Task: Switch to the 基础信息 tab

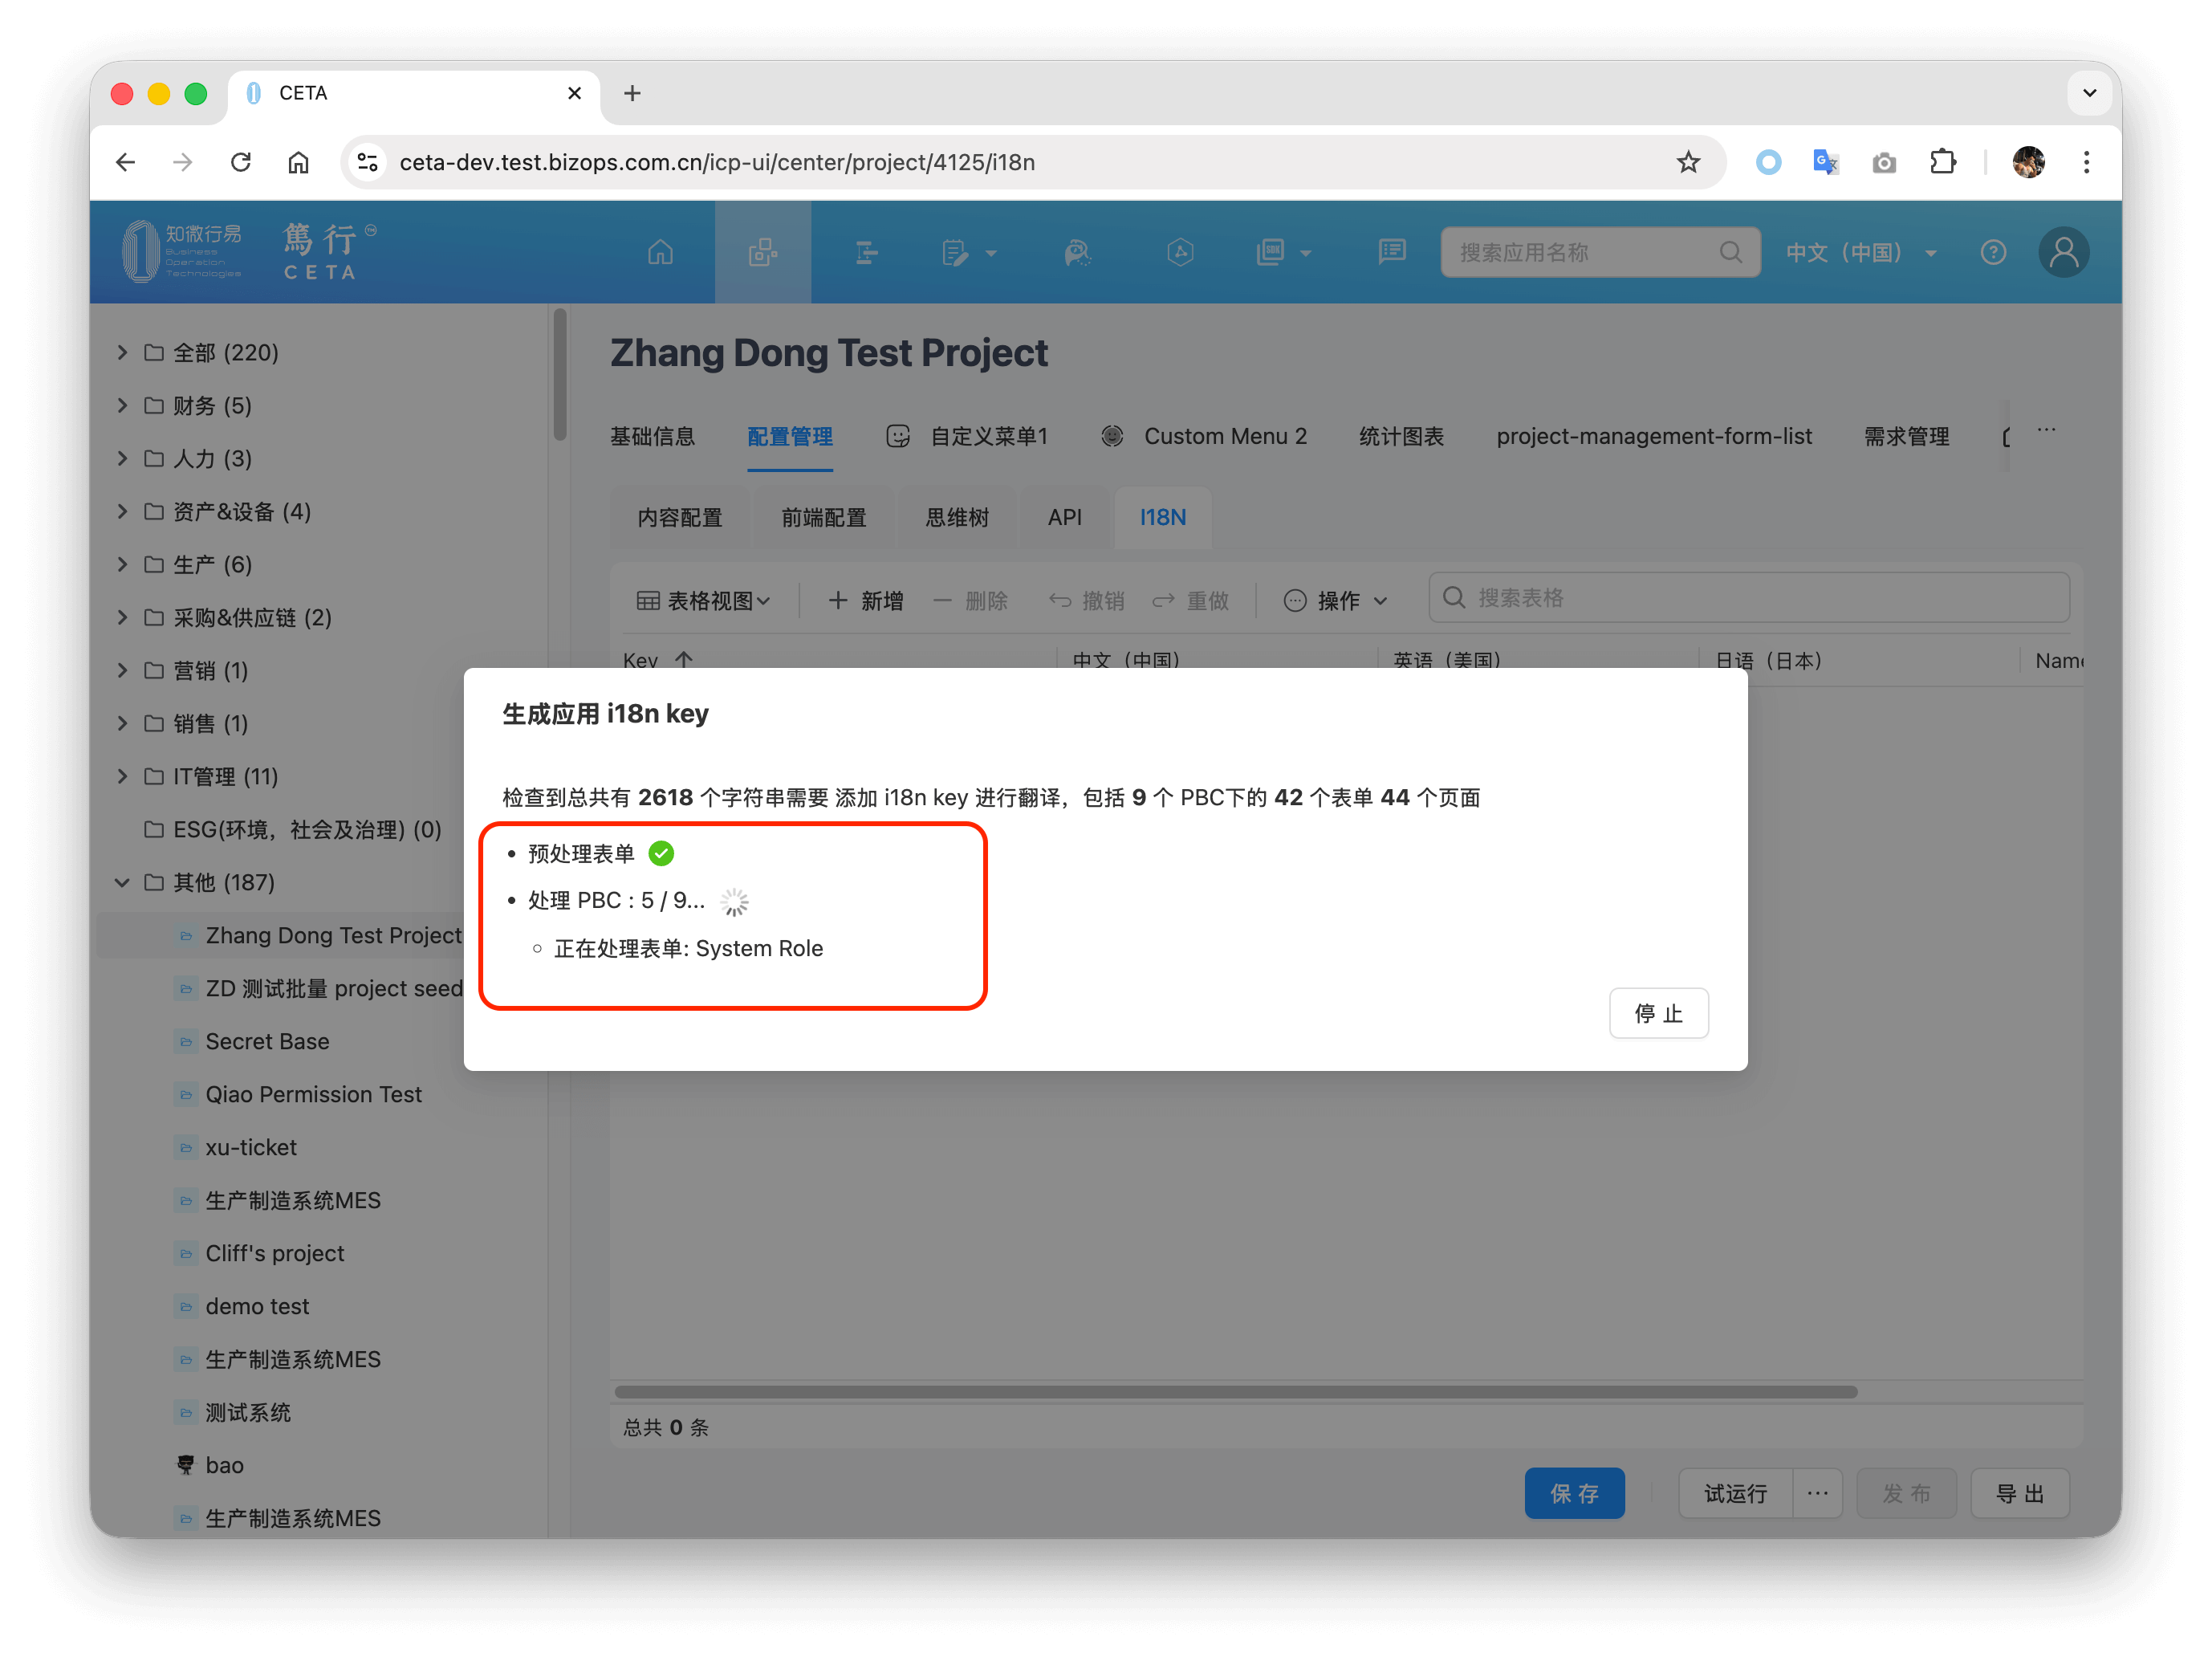Action: coord(652,436)
